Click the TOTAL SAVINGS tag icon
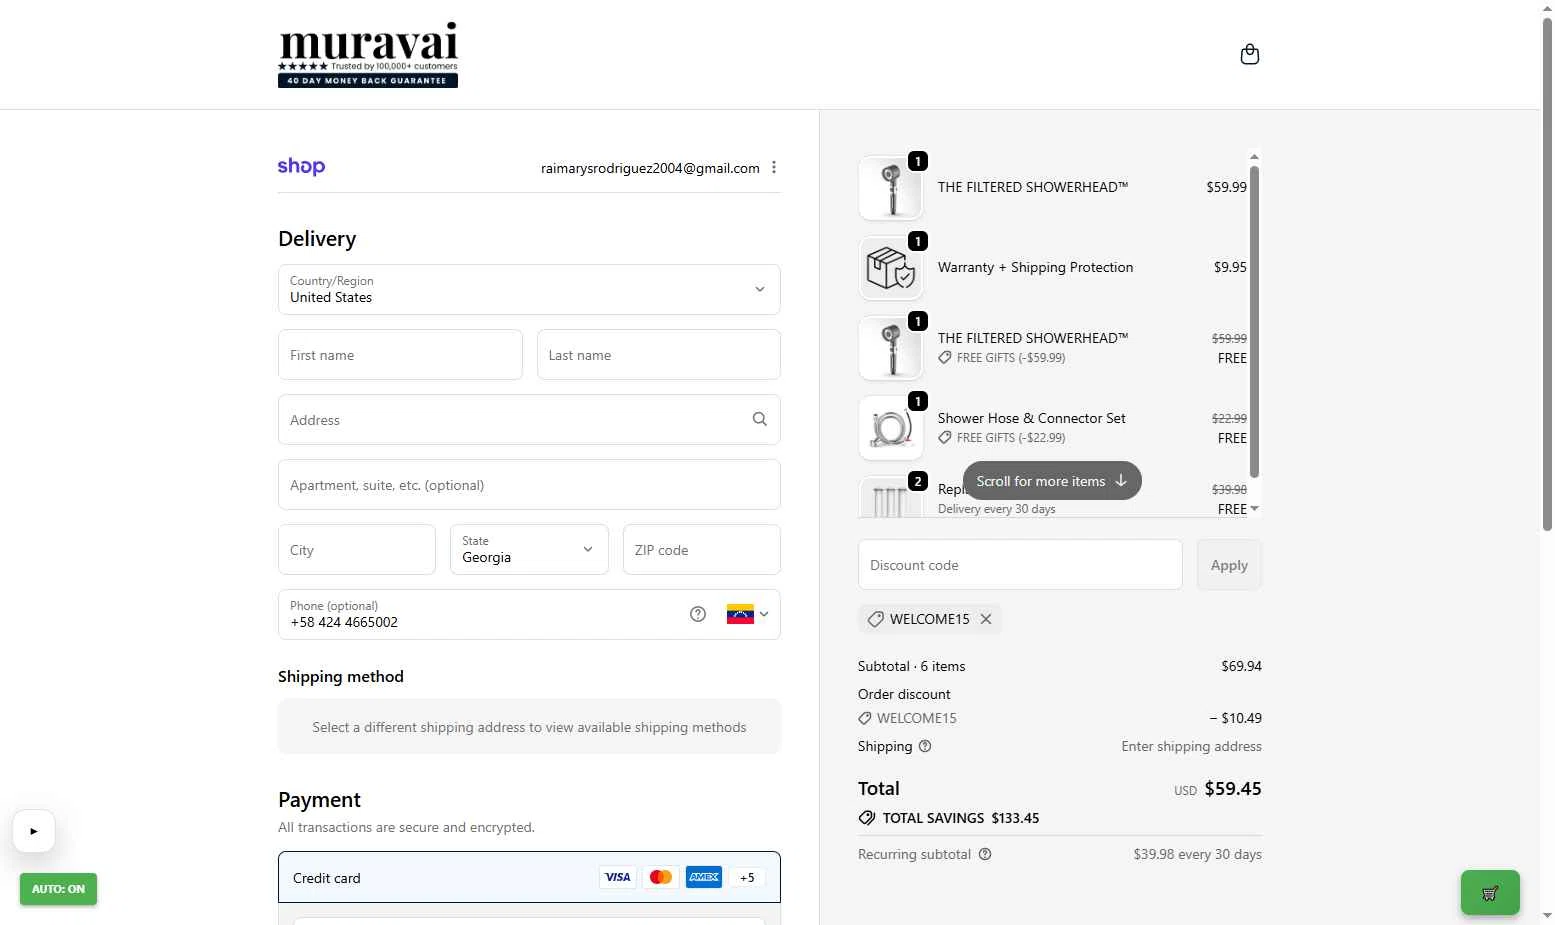1555x925 pixels. tap(867, 818)
